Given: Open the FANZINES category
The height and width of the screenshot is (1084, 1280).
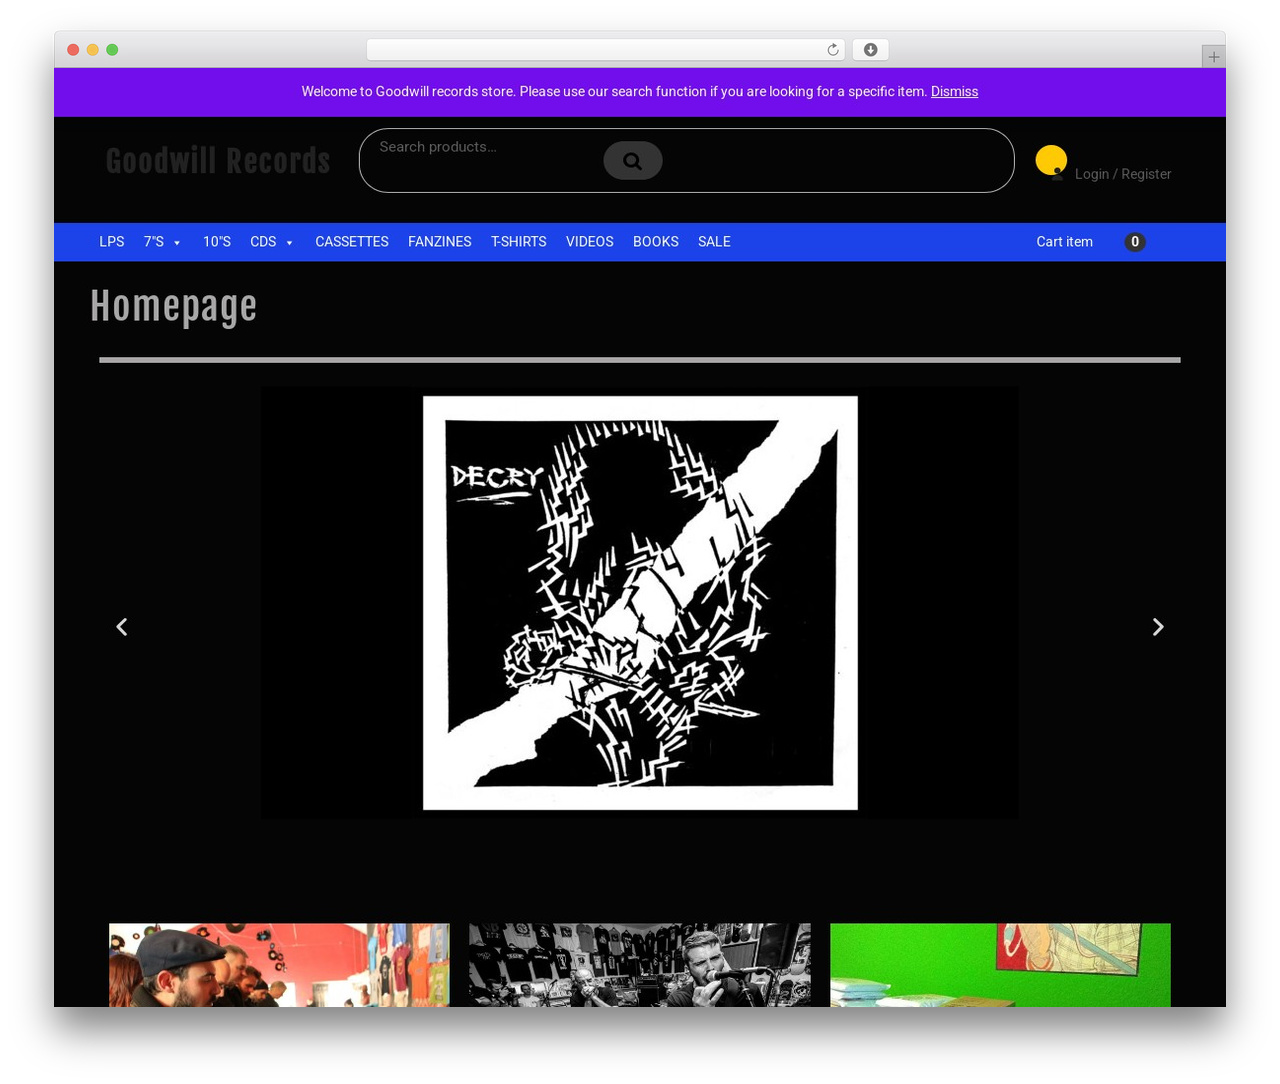Looking at the screenshot, I should pyautogui.click(x=440, y=242).
